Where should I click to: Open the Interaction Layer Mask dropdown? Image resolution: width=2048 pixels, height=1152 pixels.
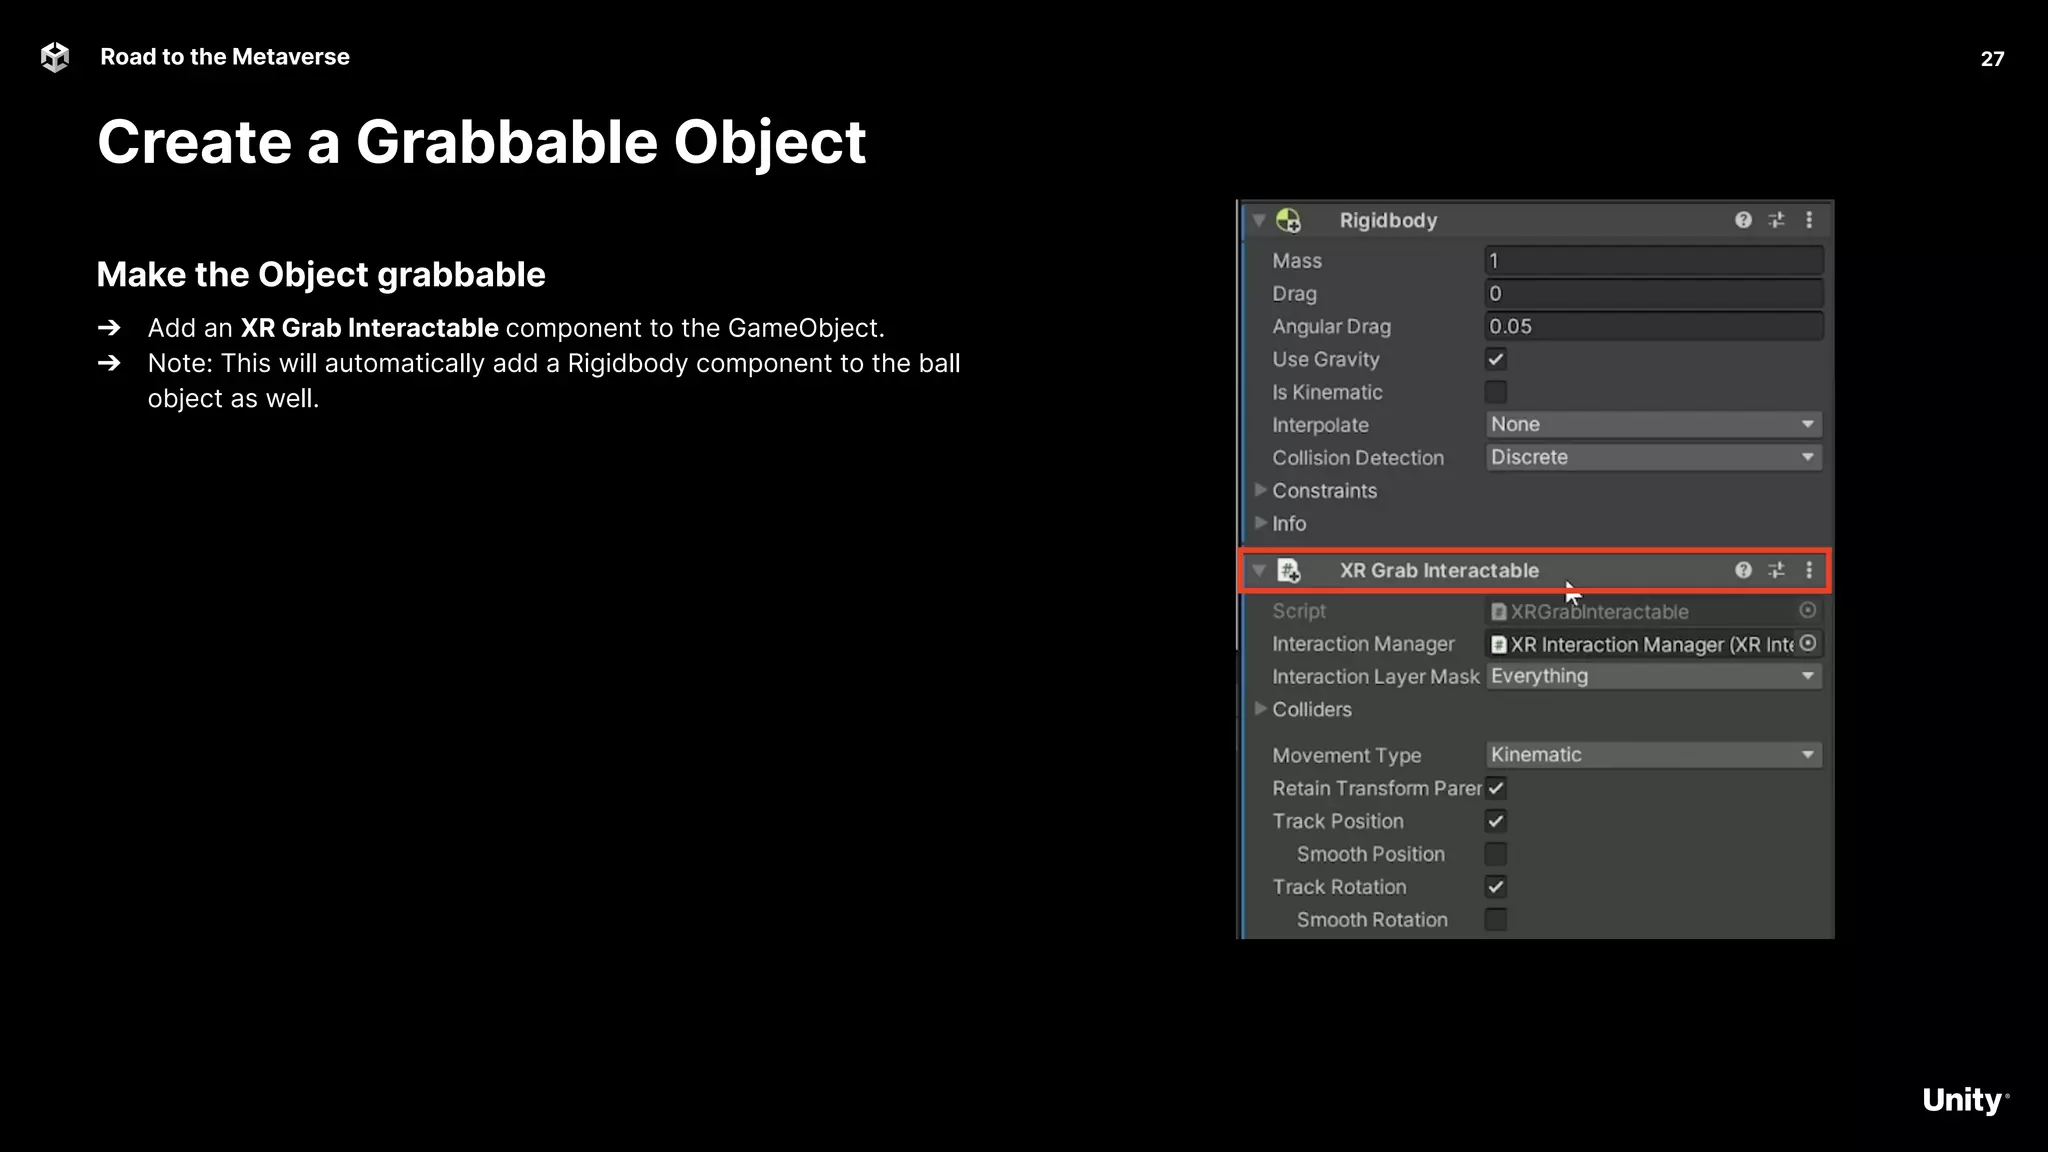pos(1654,676)
